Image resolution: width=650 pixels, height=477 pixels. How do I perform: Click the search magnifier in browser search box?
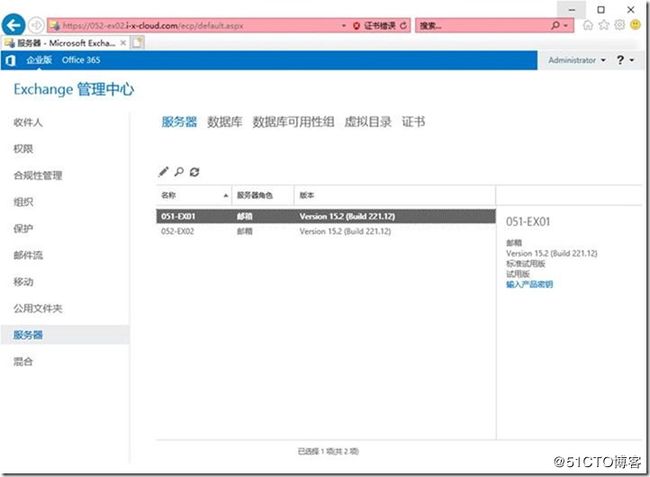tap(555, 25)
